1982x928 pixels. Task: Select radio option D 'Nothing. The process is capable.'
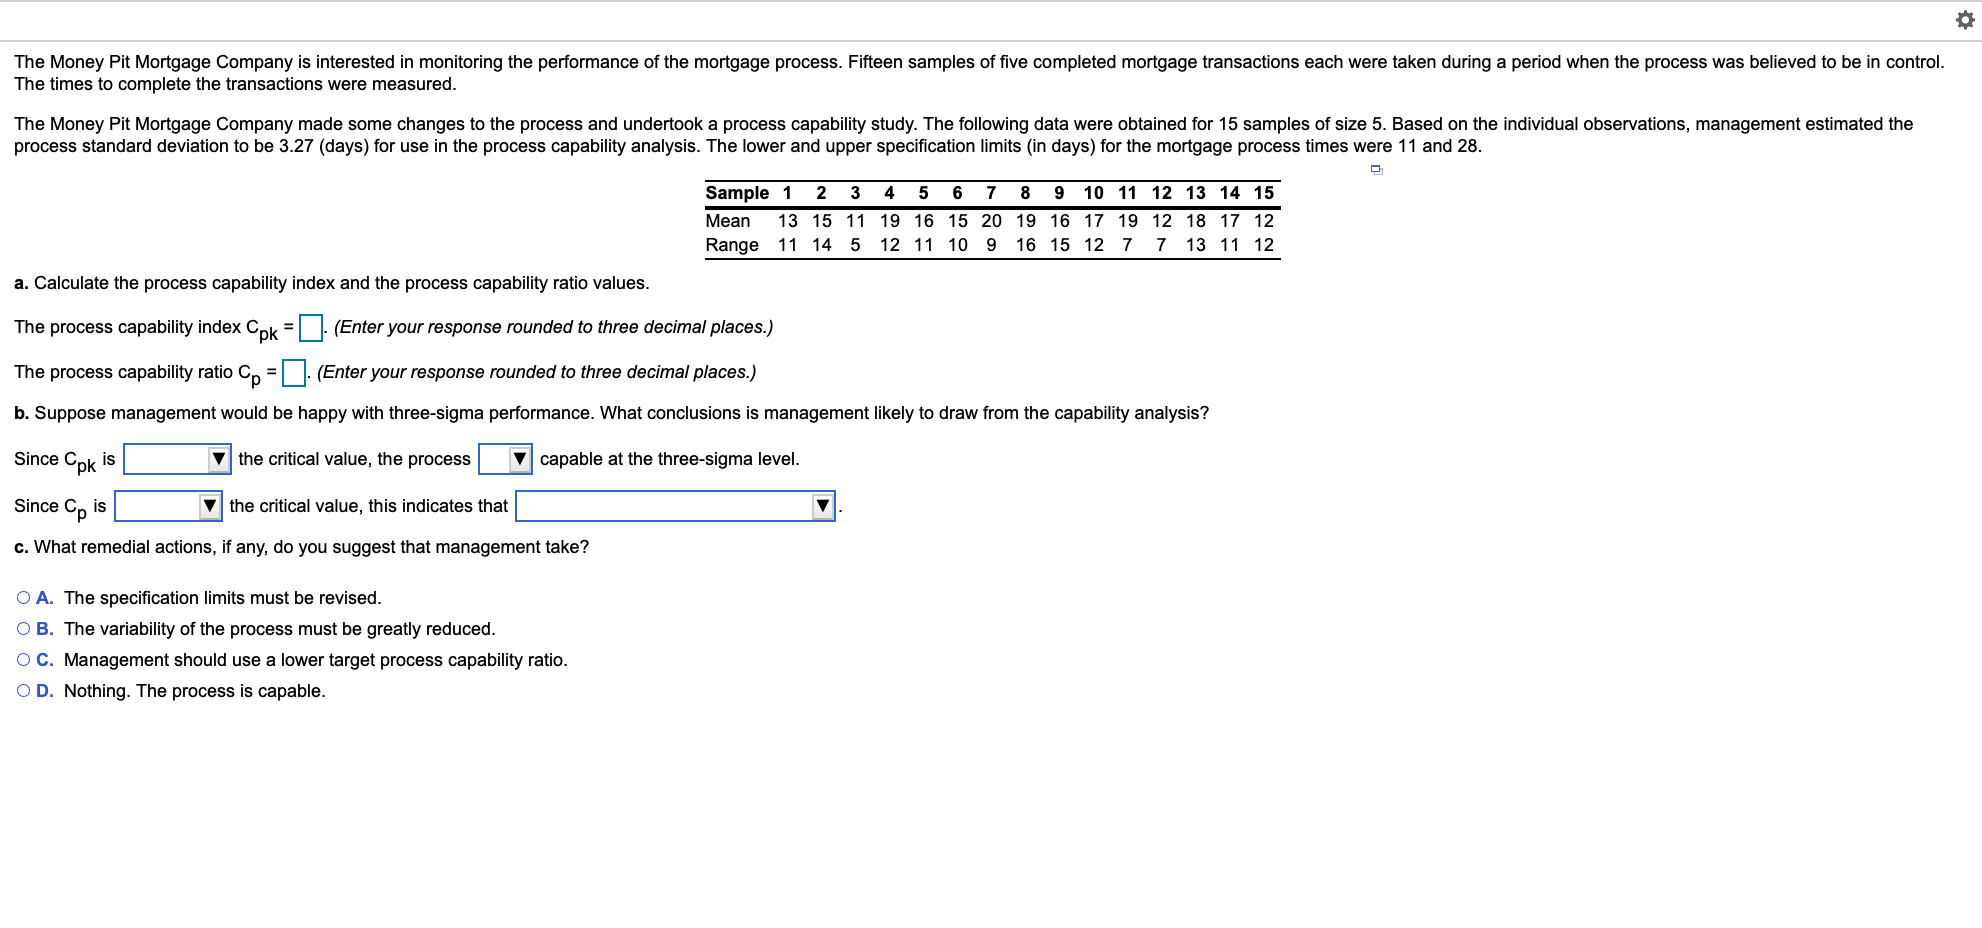click(22, 689)
